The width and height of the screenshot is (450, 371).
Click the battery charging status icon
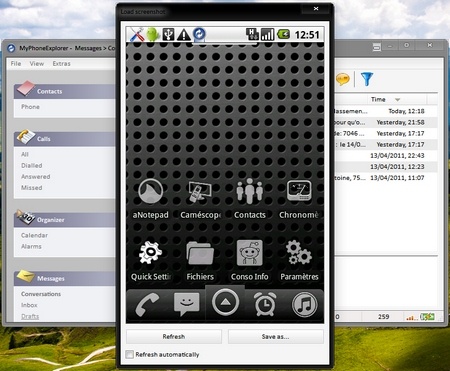[283, 34]
